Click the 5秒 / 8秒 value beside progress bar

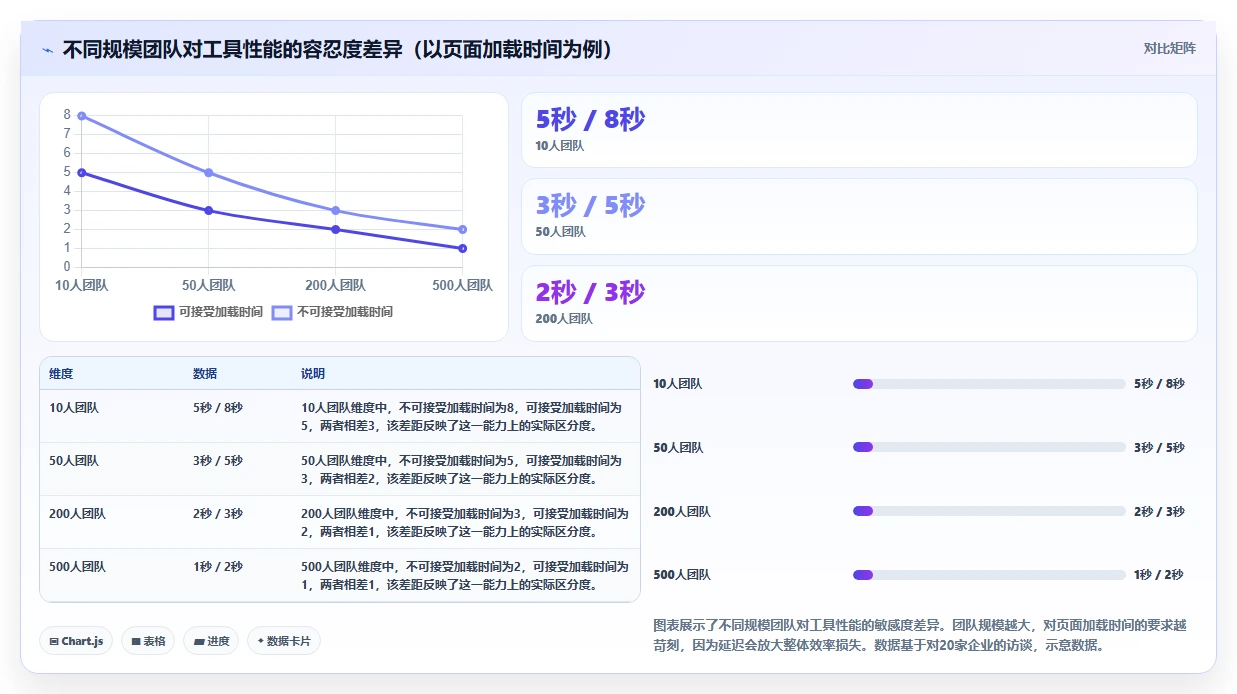pyautogui.click(x=1159, y=384)
